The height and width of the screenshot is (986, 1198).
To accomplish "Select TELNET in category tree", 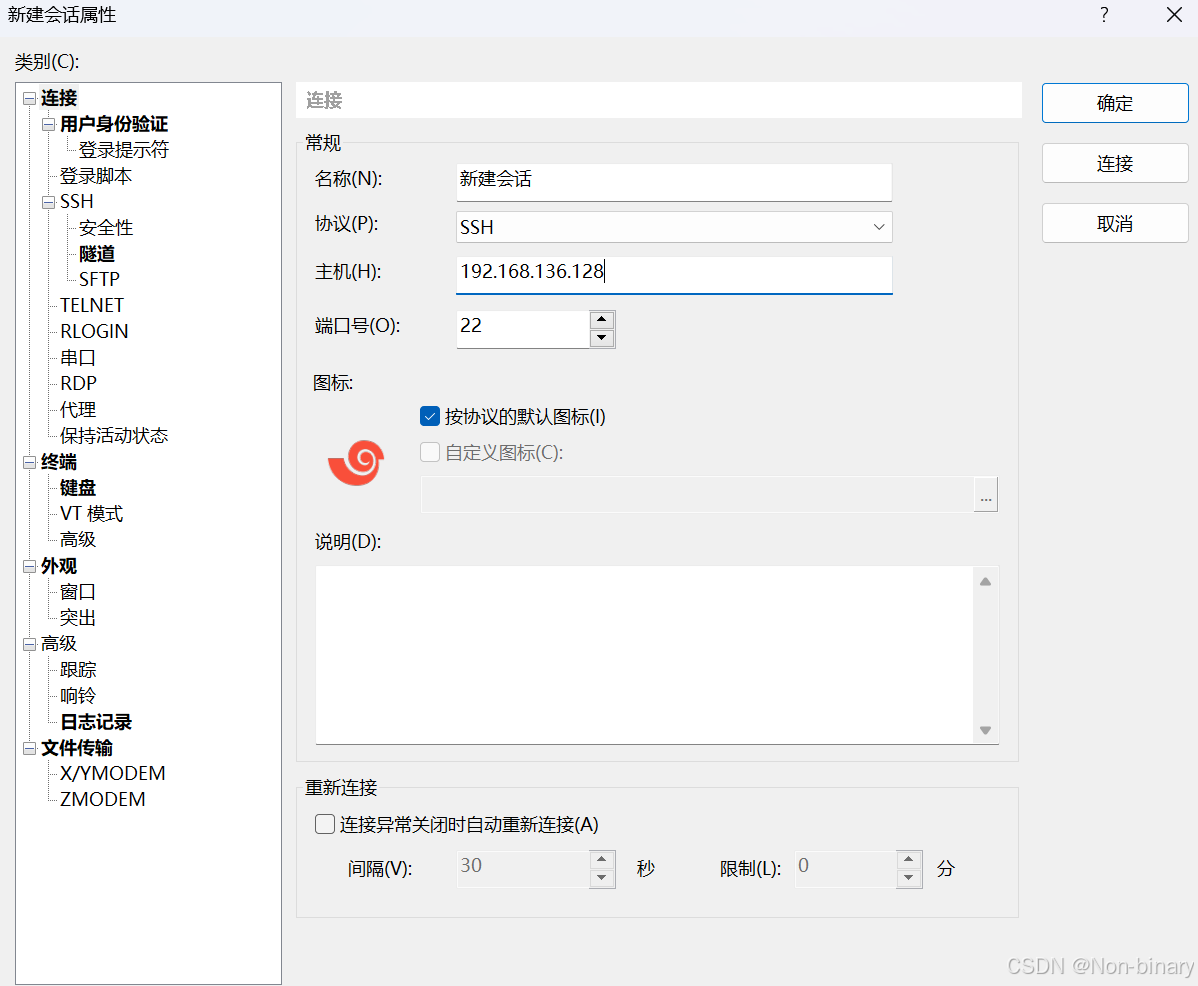I will 92,305.
